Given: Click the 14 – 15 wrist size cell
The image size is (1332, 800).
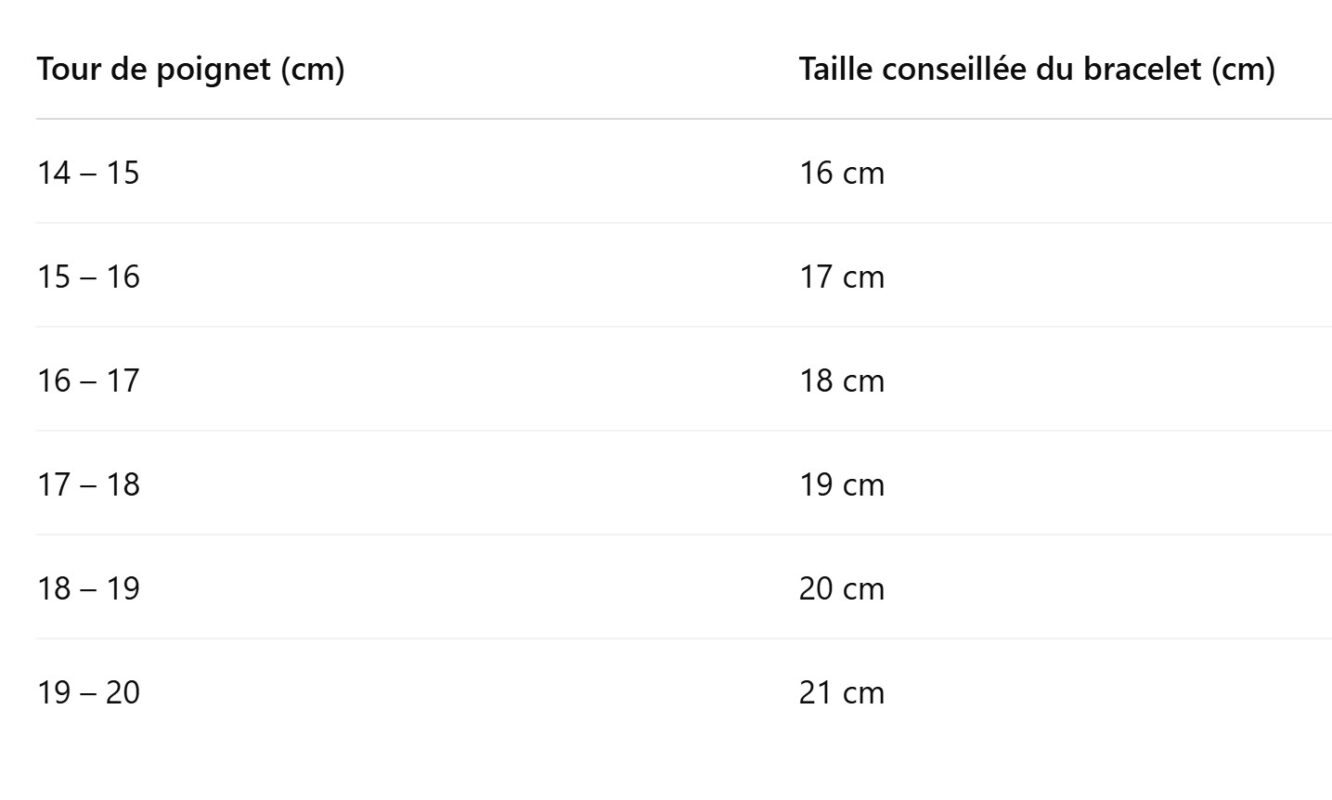Looking at the screenshot, I should tap(89, 173).
